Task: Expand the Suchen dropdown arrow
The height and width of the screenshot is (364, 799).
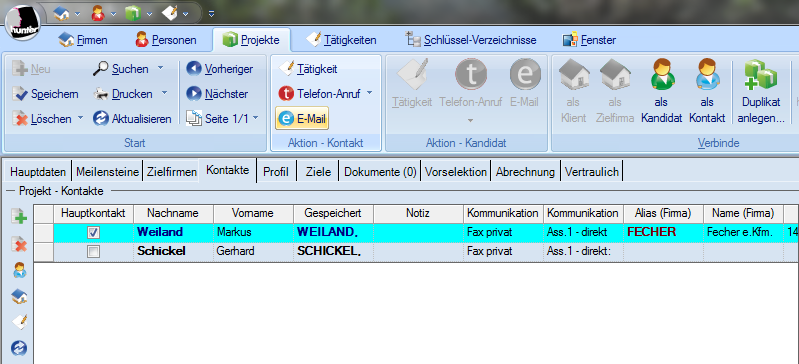Action: (x=161, y=68)
